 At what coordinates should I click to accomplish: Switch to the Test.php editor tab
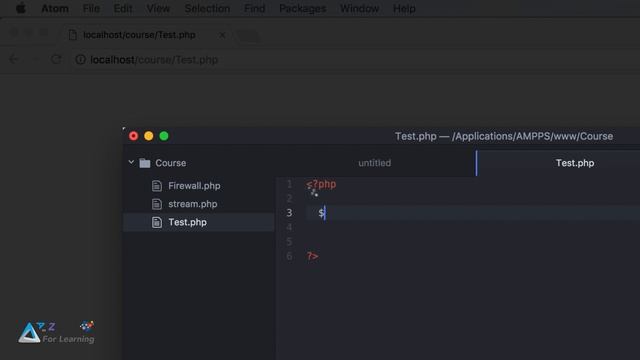tap(575, 163)
